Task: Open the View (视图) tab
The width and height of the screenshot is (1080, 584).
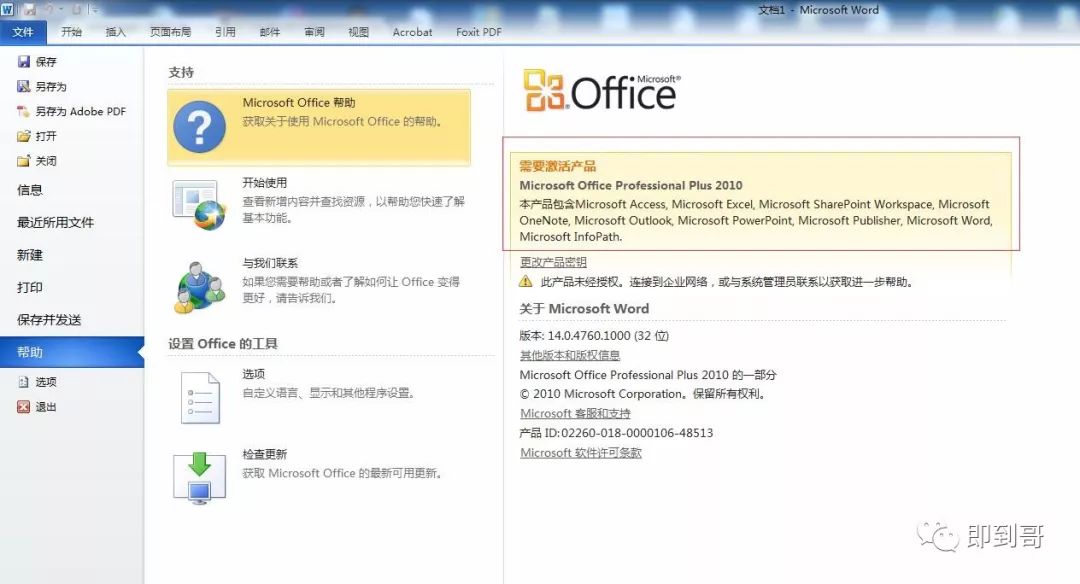Action: tap(358, 32)
